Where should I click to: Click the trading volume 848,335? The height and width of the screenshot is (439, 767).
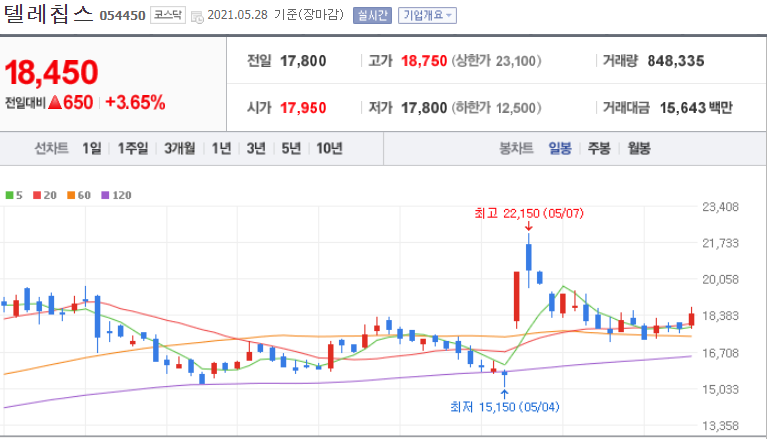point(676,61)
